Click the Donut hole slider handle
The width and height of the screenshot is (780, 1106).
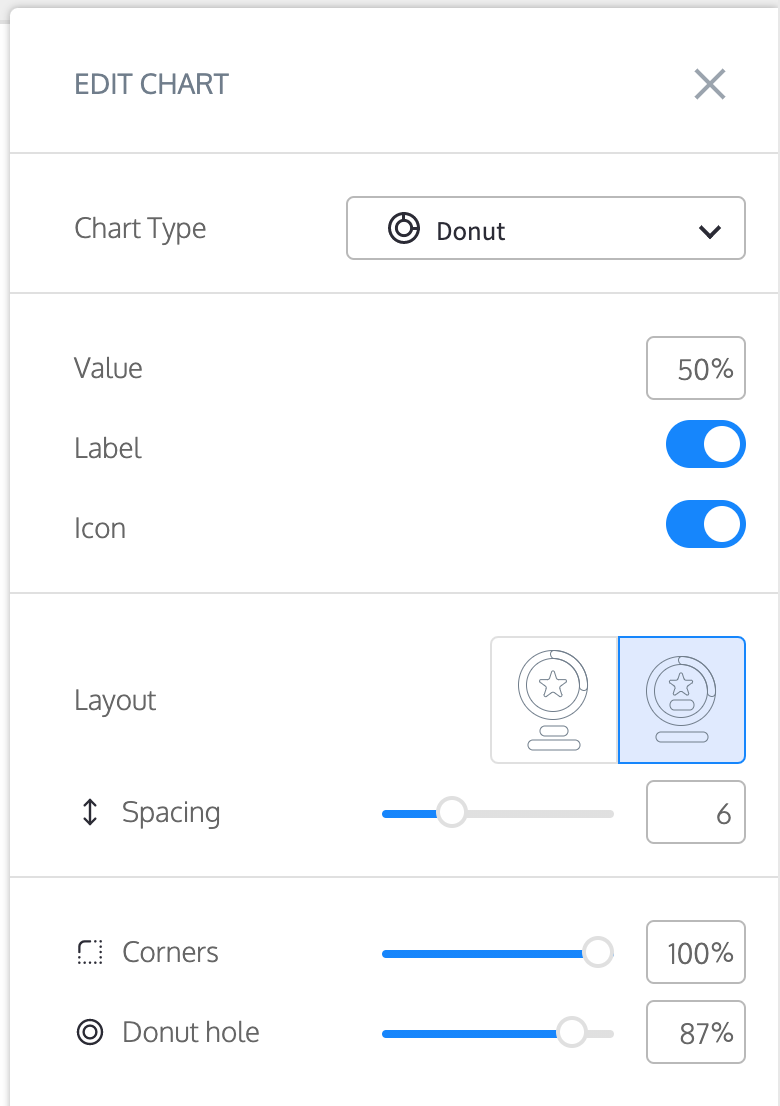pos(571,1032)
